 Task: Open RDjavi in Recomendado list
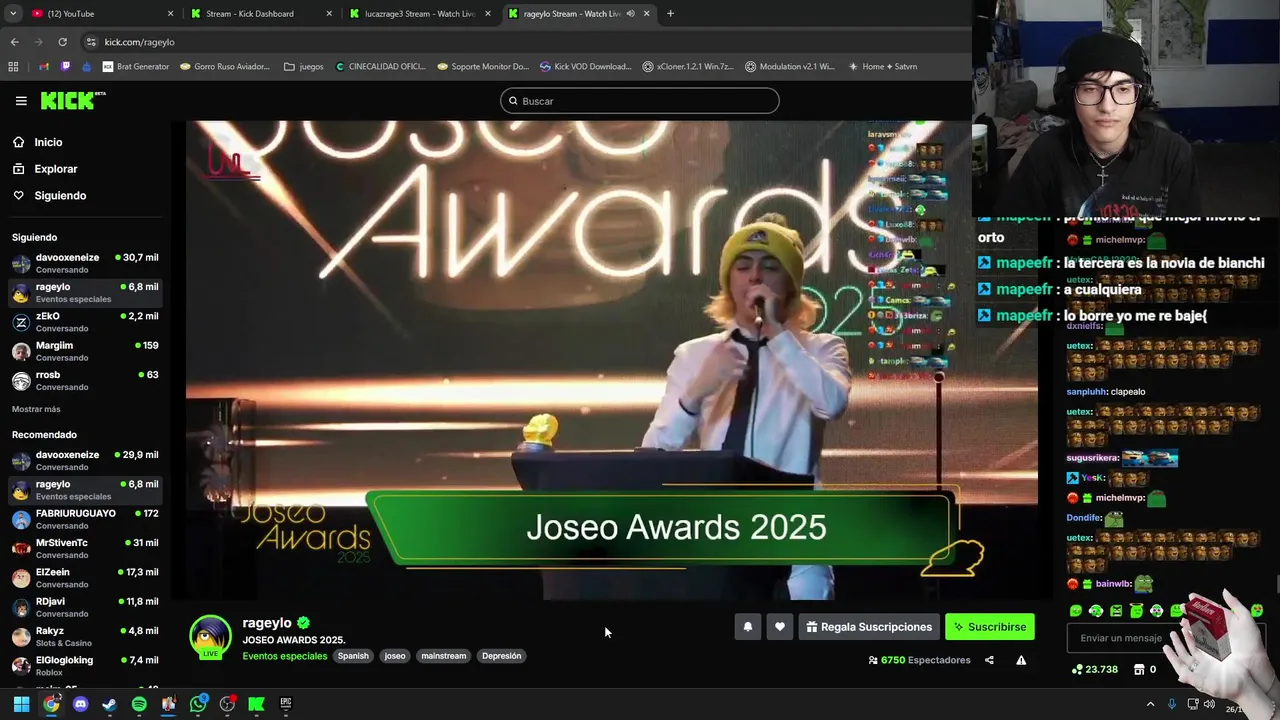point(85,607)
